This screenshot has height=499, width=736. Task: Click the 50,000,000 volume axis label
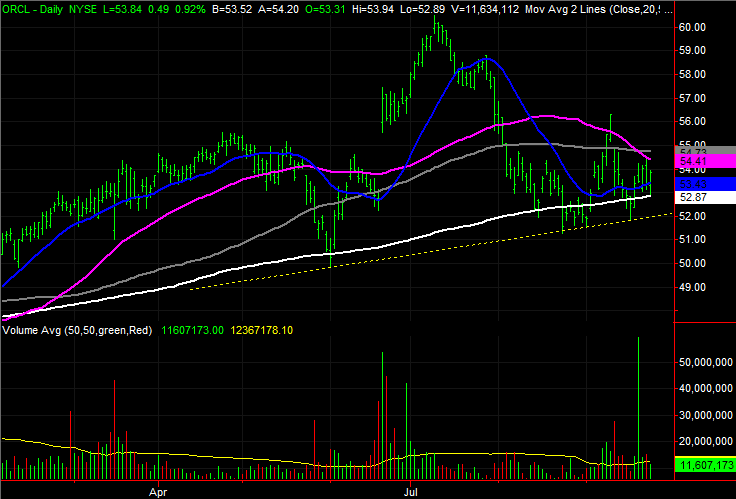(x=705, y=362)
